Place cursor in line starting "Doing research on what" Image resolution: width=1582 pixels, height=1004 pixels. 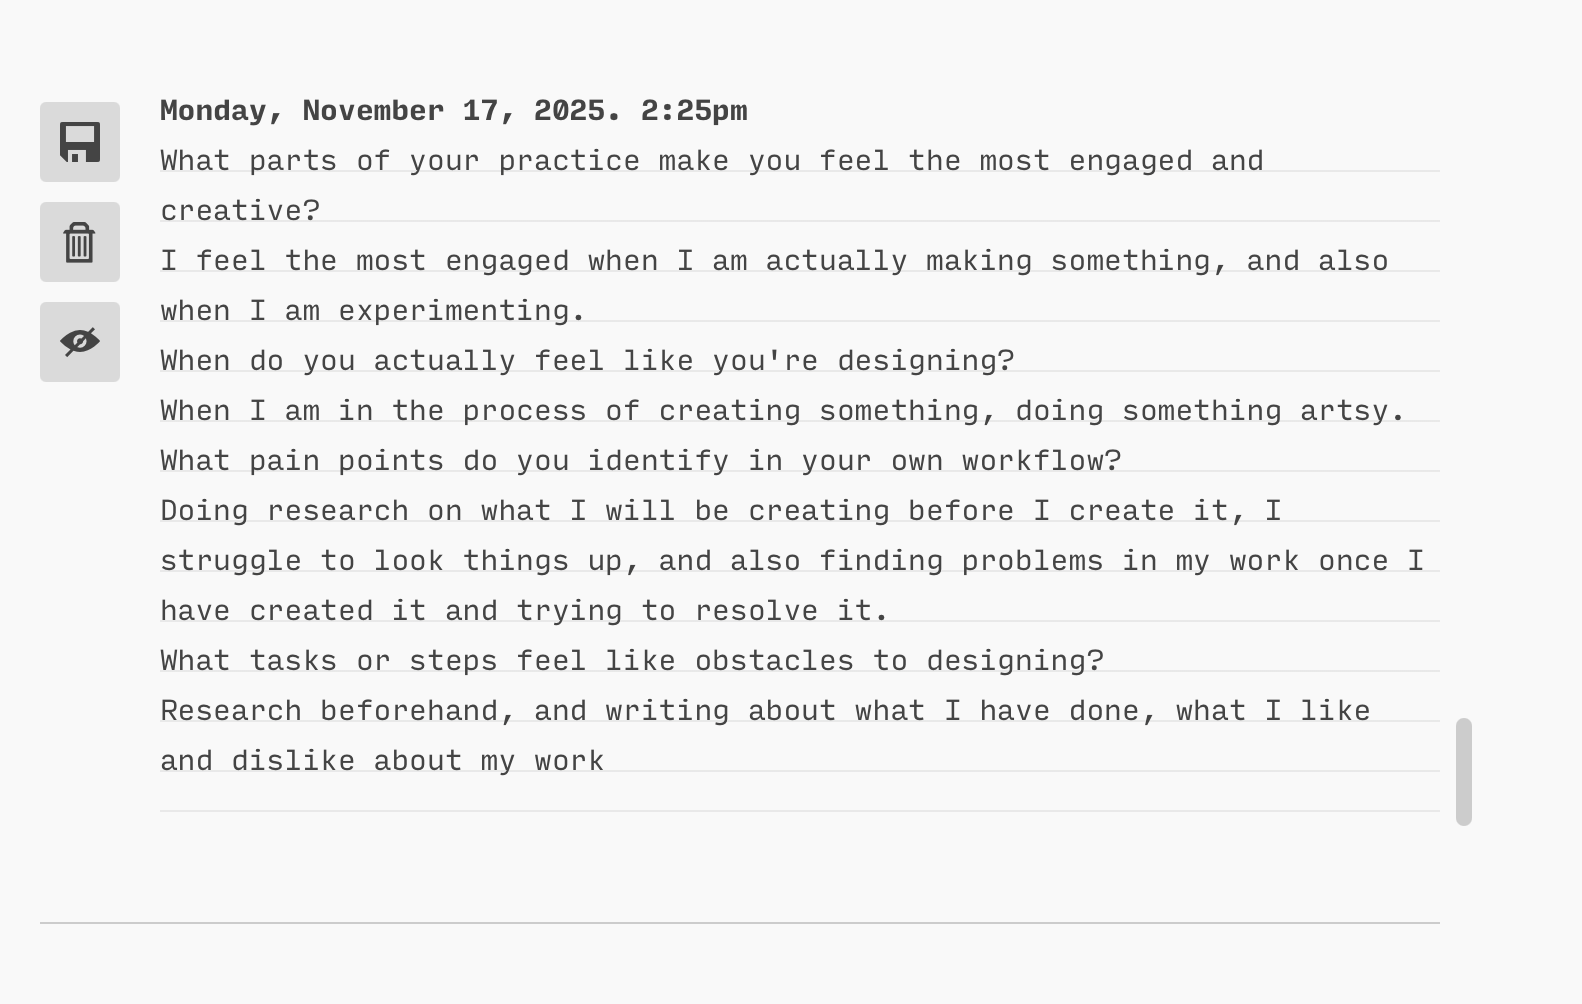coord(720,511)
